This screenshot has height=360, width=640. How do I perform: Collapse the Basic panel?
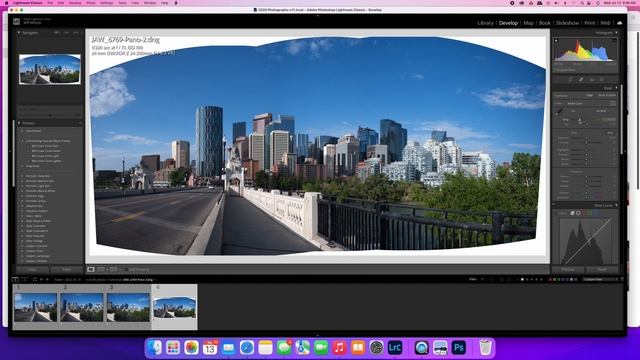(x=616, y=88)
